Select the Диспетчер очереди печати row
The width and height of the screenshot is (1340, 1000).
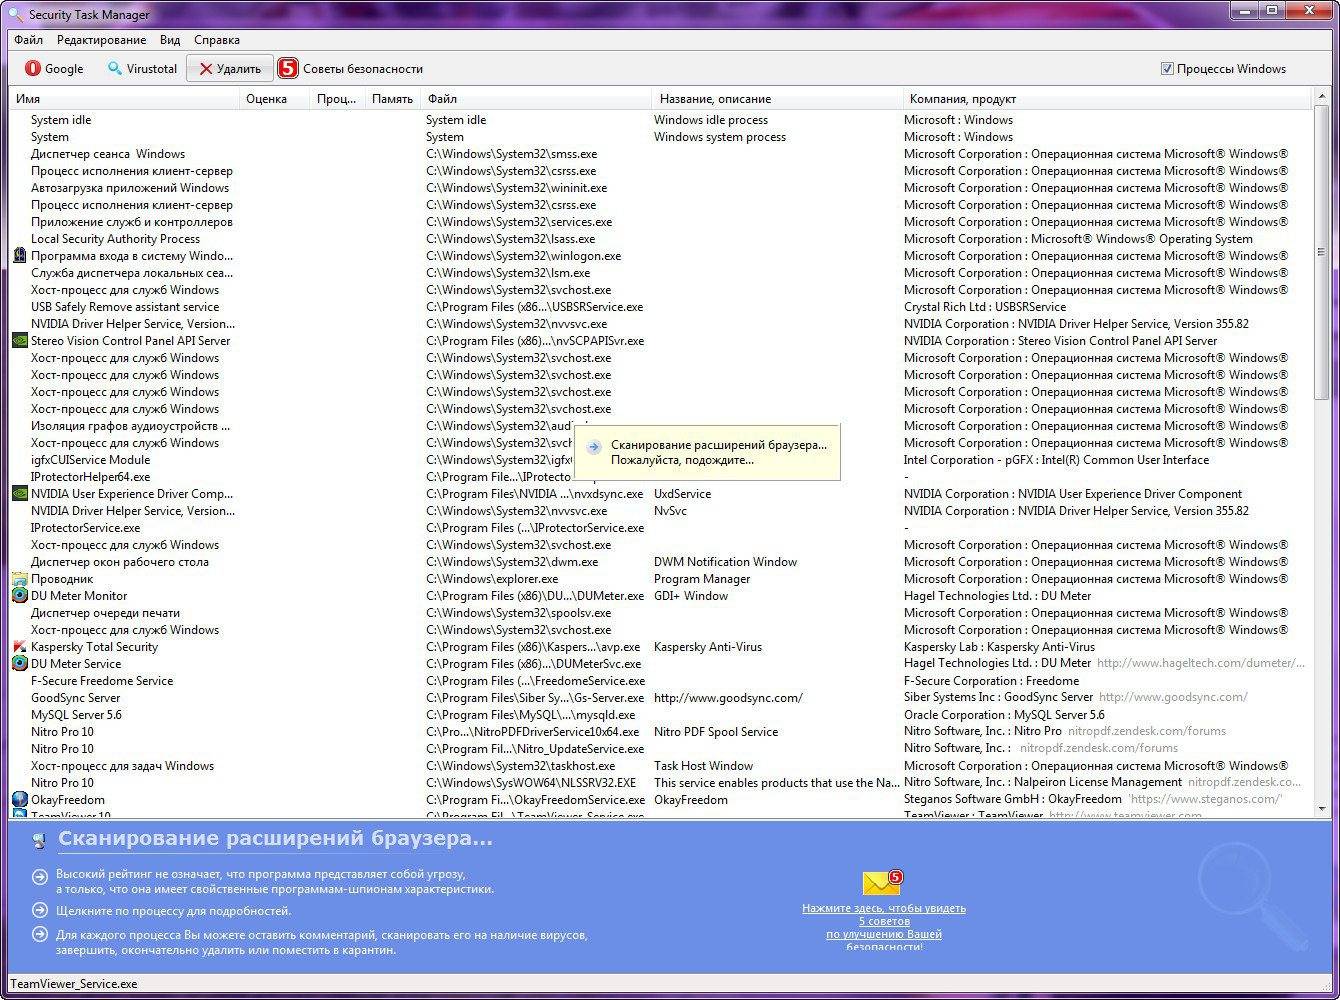[x=660, y=613]
